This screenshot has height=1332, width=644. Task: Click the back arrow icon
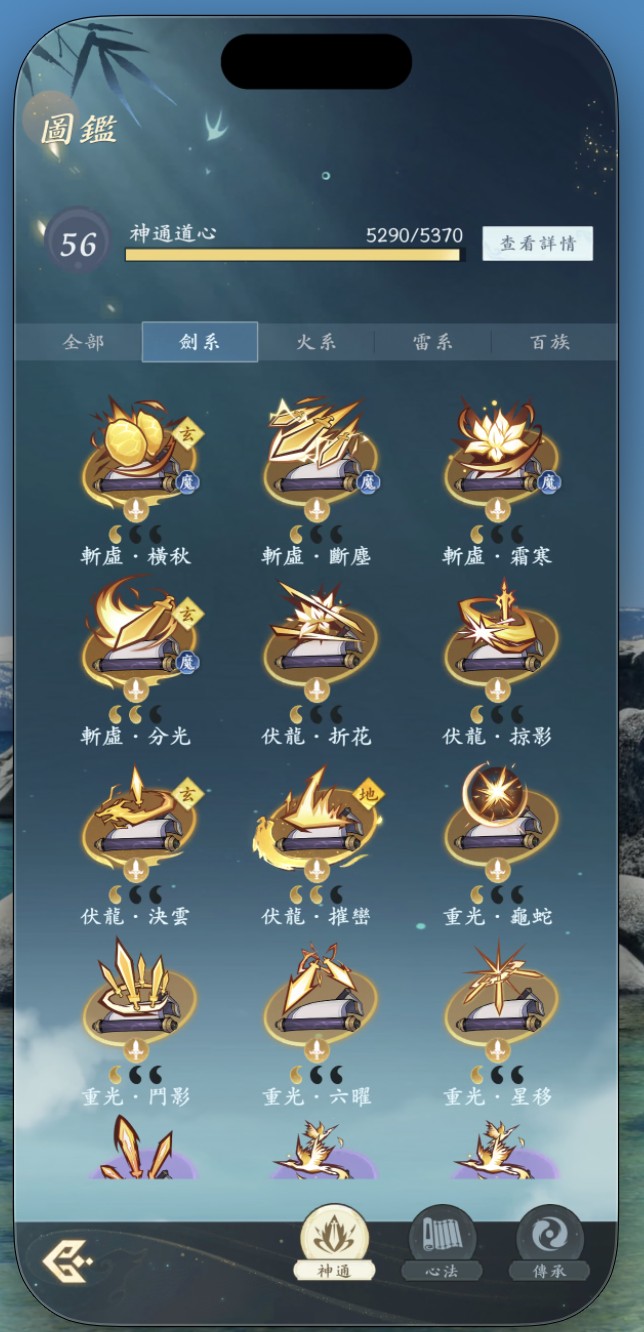pos(67,1259)
